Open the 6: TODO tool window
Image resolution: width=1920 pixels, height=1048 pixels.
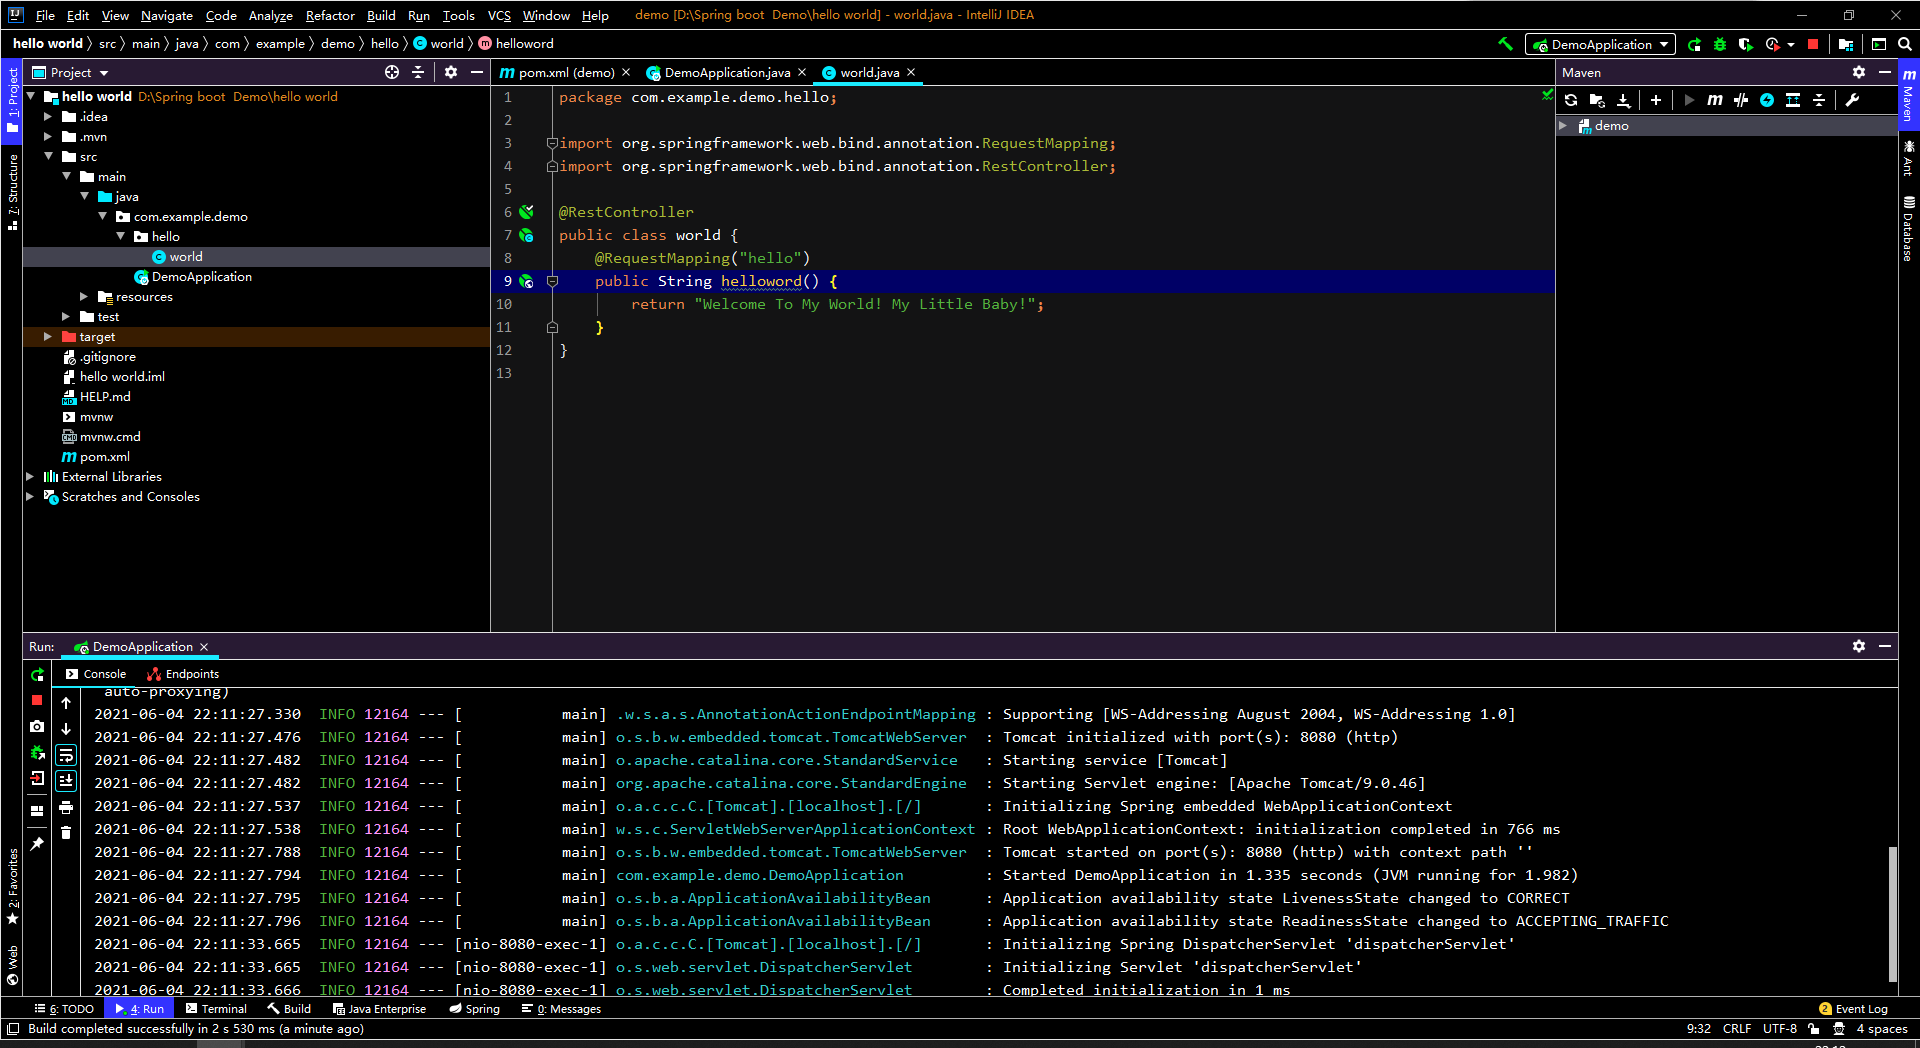click(x=64, y=1009)
